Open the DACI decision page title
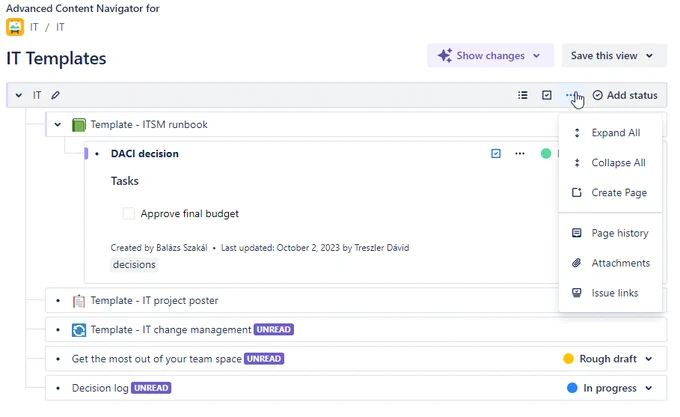The width and height of the screenshot is (680, 417). pyautogui.click(x=144, y=153)
